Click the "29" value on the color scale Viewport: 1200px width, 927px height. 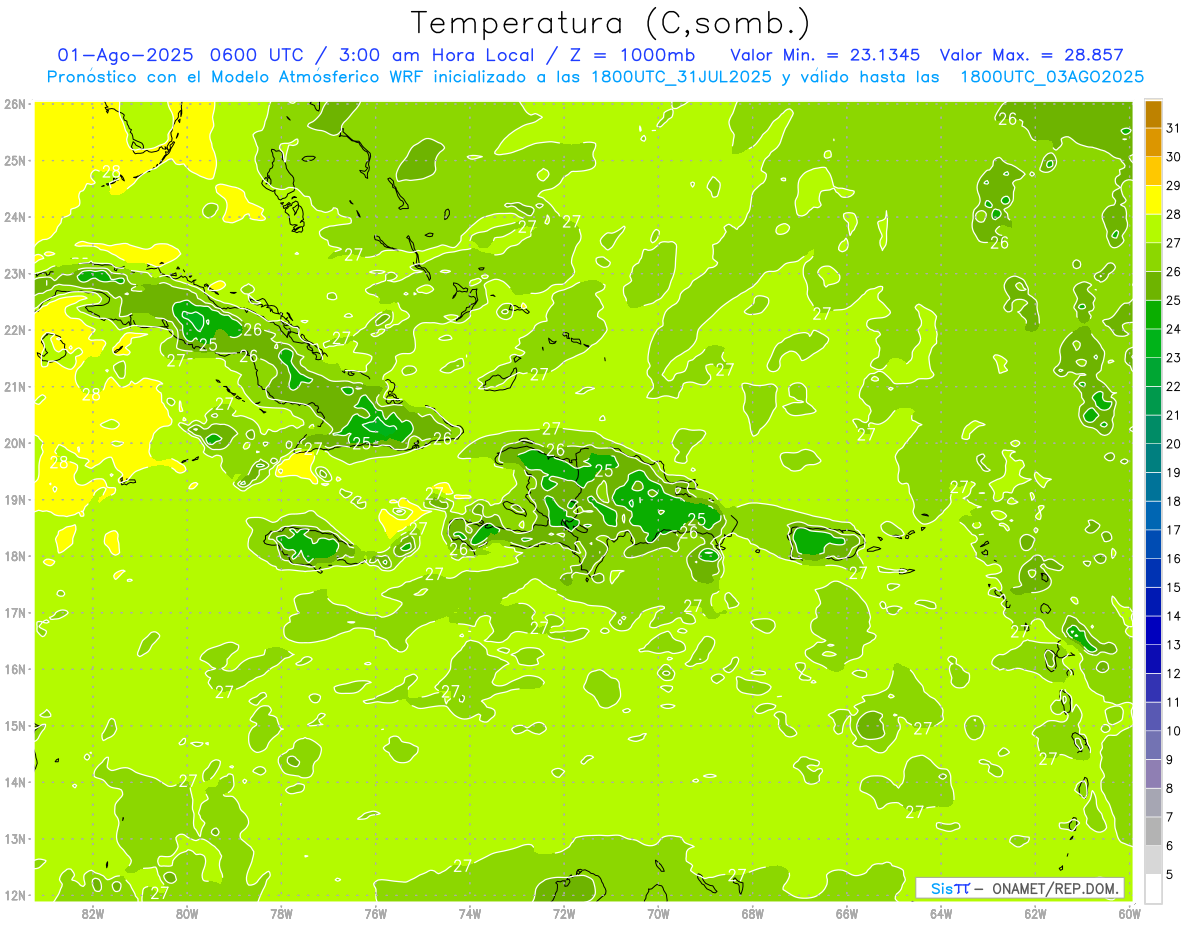click(x=1173, y=186)
